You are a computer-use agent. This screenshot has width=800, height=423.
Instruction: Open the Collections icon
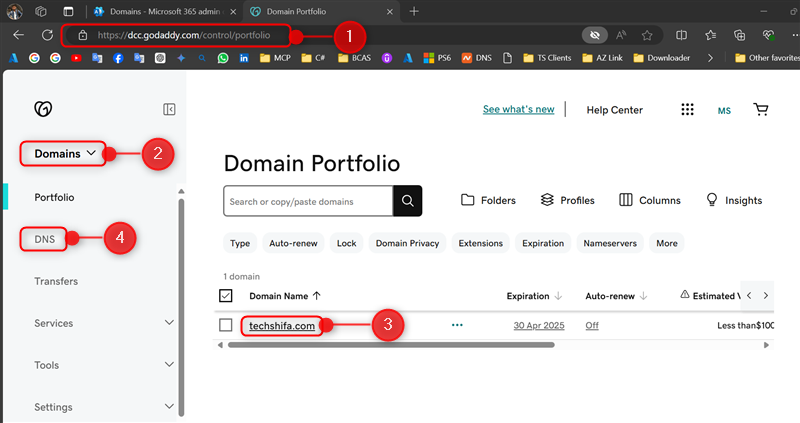coord(739,35)
